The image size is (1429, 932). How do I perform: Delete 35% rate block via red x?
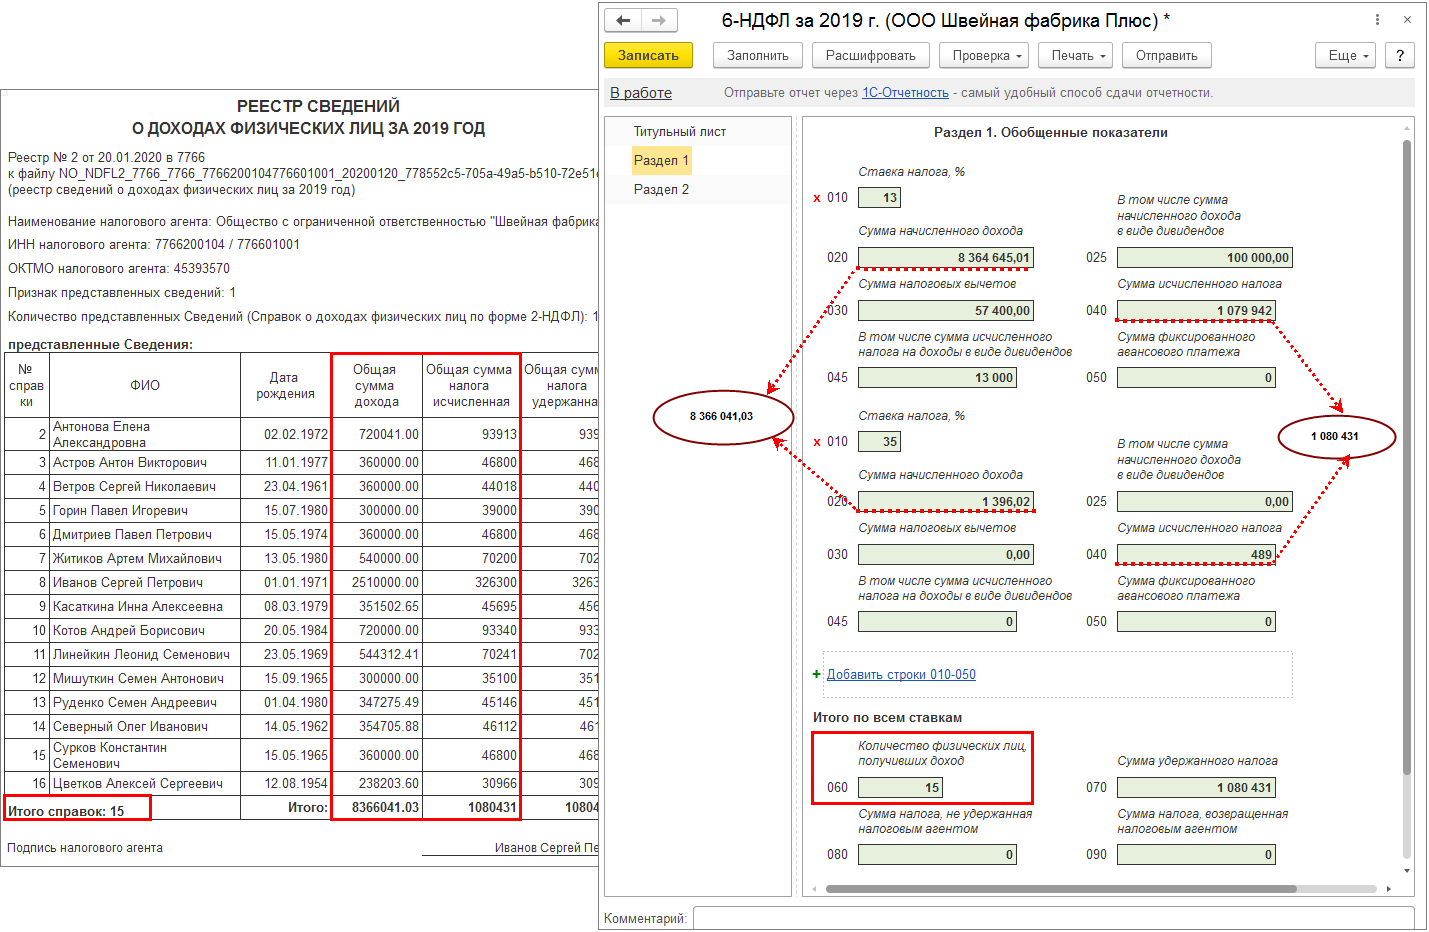click(x=817, y=442)
